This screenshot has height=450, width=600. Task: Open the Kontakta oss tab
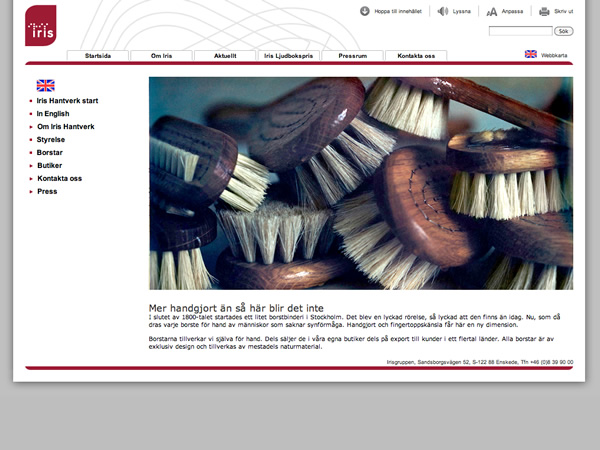click(x=416, y=56)
